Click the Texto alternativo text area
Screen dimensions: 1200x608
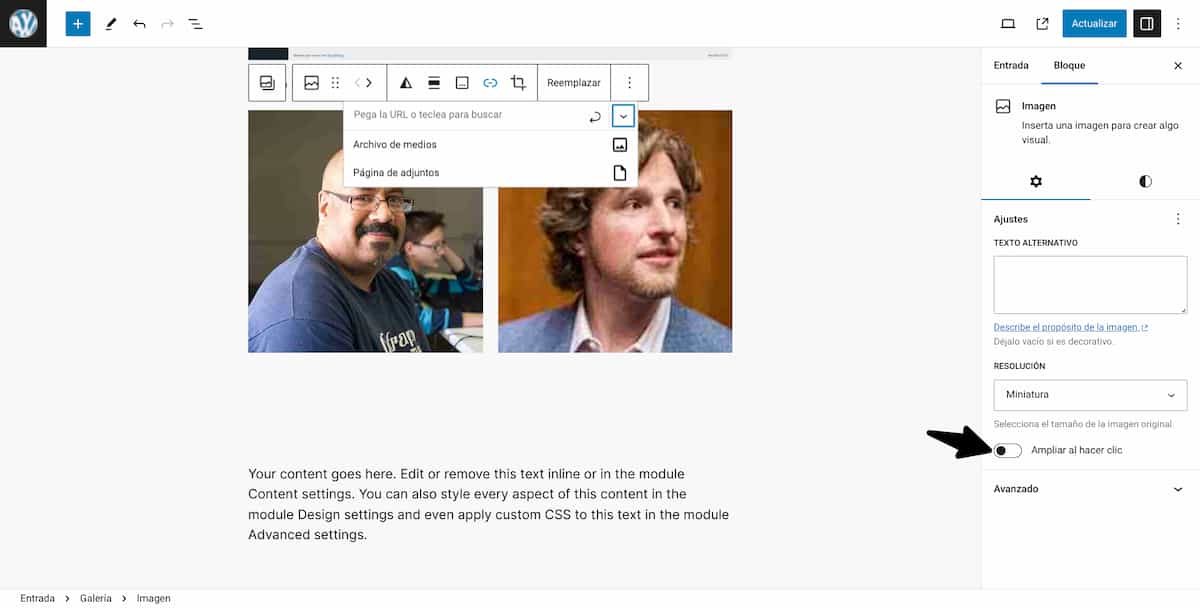(x=1090, y=284)
